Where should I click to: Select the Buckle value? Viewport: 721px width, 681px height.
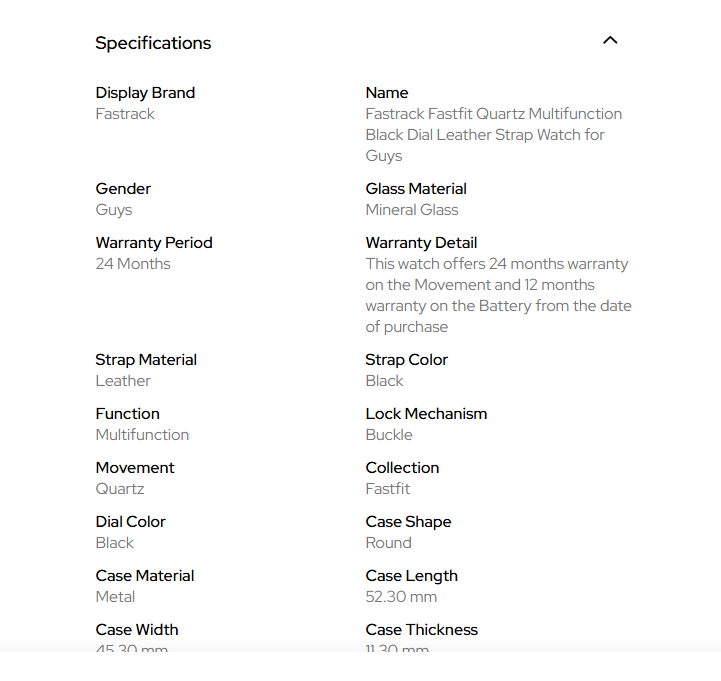[x=389, y=435]
